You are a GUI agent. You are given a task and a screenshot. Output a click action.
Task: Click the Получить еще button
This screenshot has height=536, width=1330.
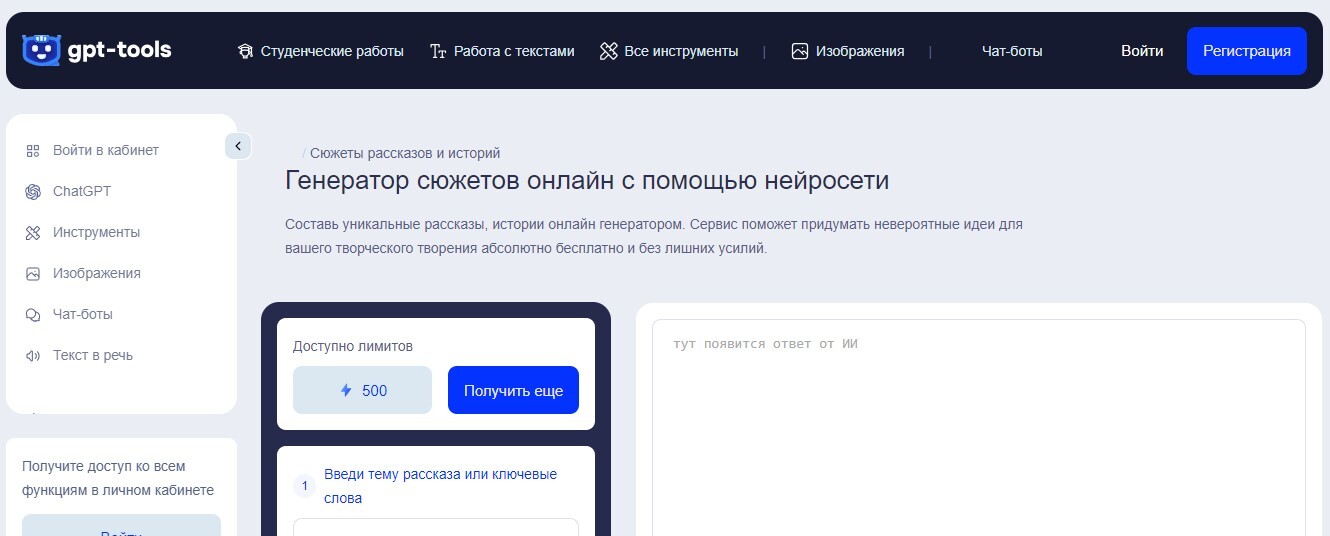(513, 390)
